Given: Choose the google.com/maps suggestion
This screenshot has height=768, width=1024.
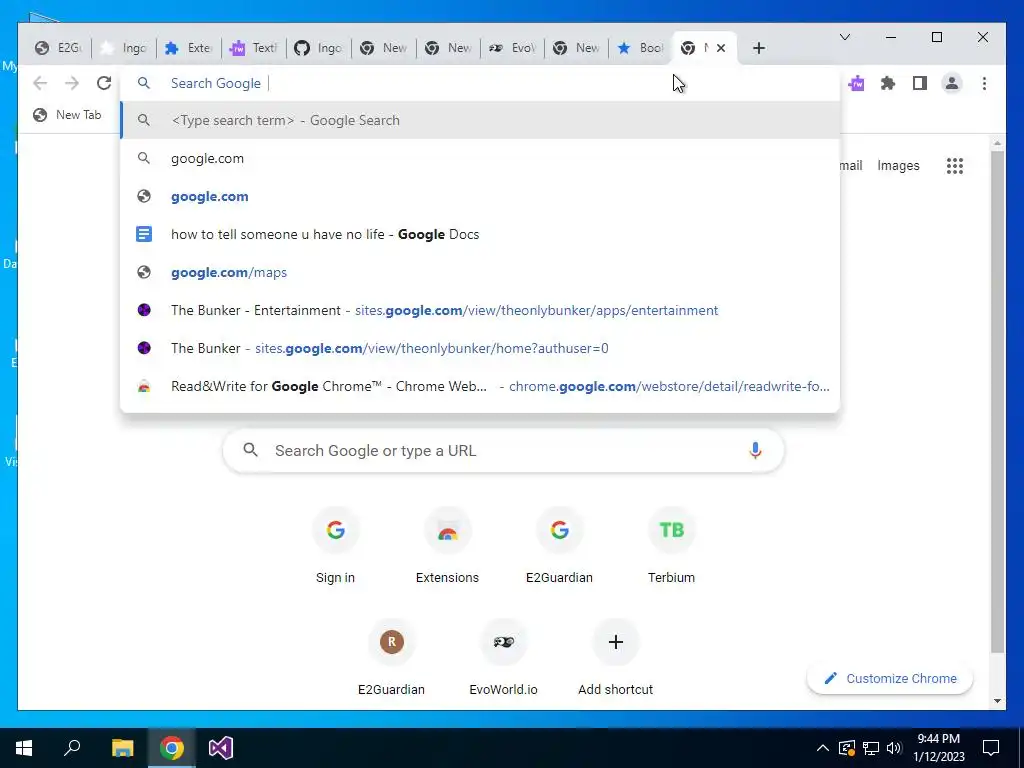Looking at the screenshot, I should click(x=480, y=272).
